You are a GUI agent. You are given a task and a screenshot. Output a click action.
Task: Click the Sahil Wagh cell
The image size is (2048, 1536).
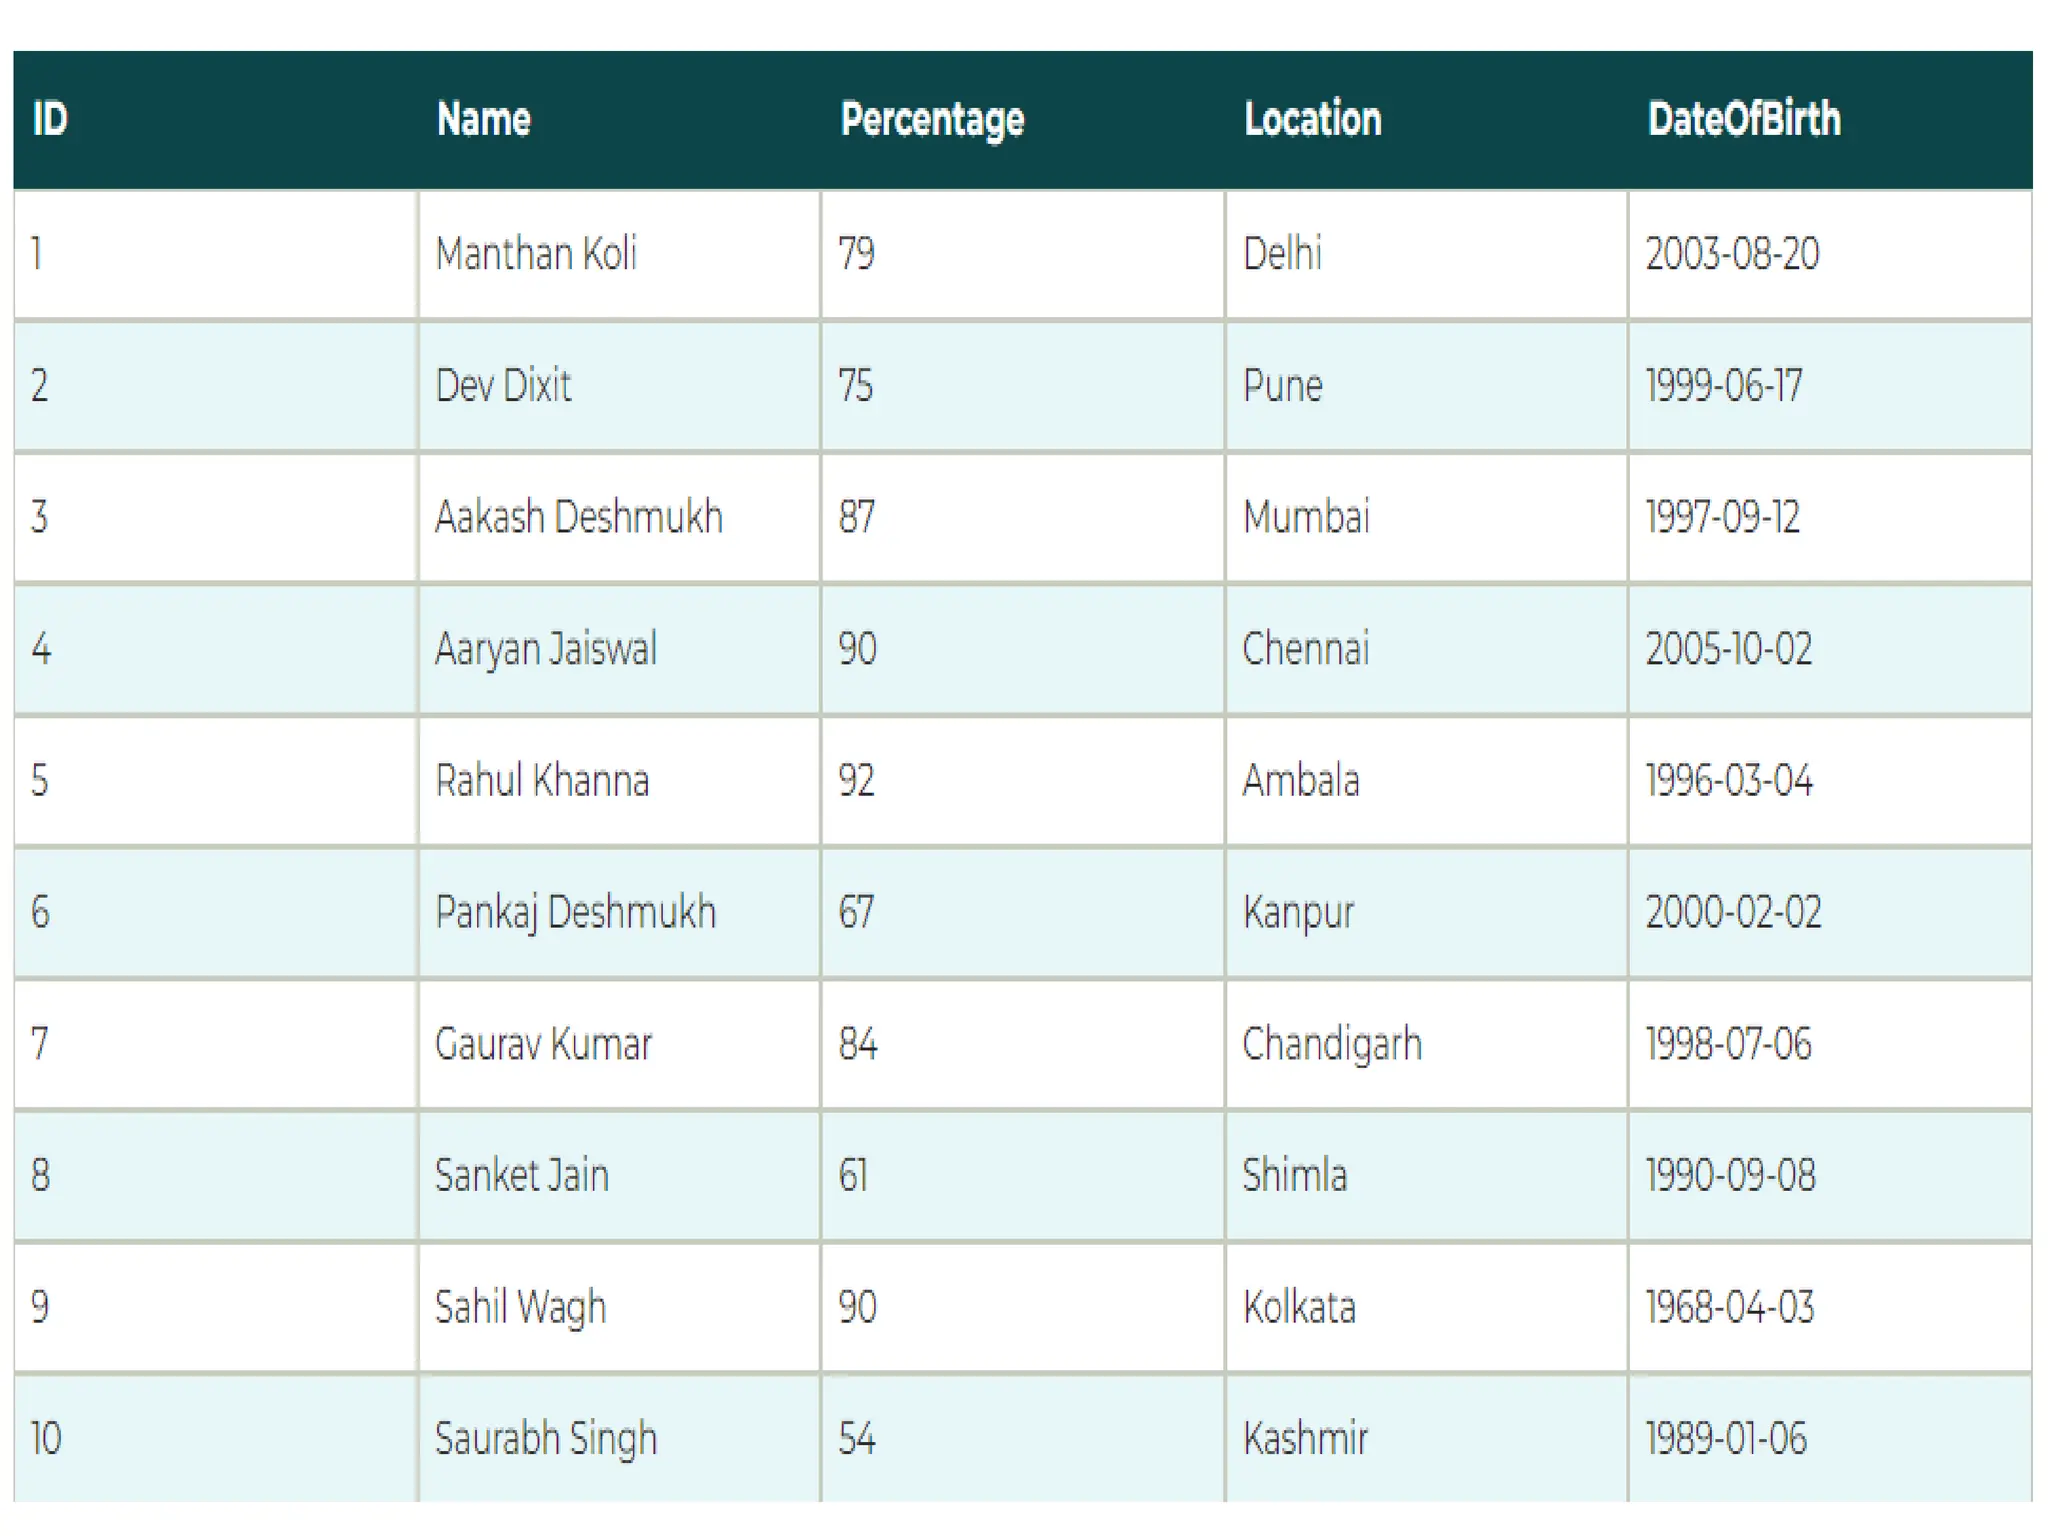tap(520, 1308)
